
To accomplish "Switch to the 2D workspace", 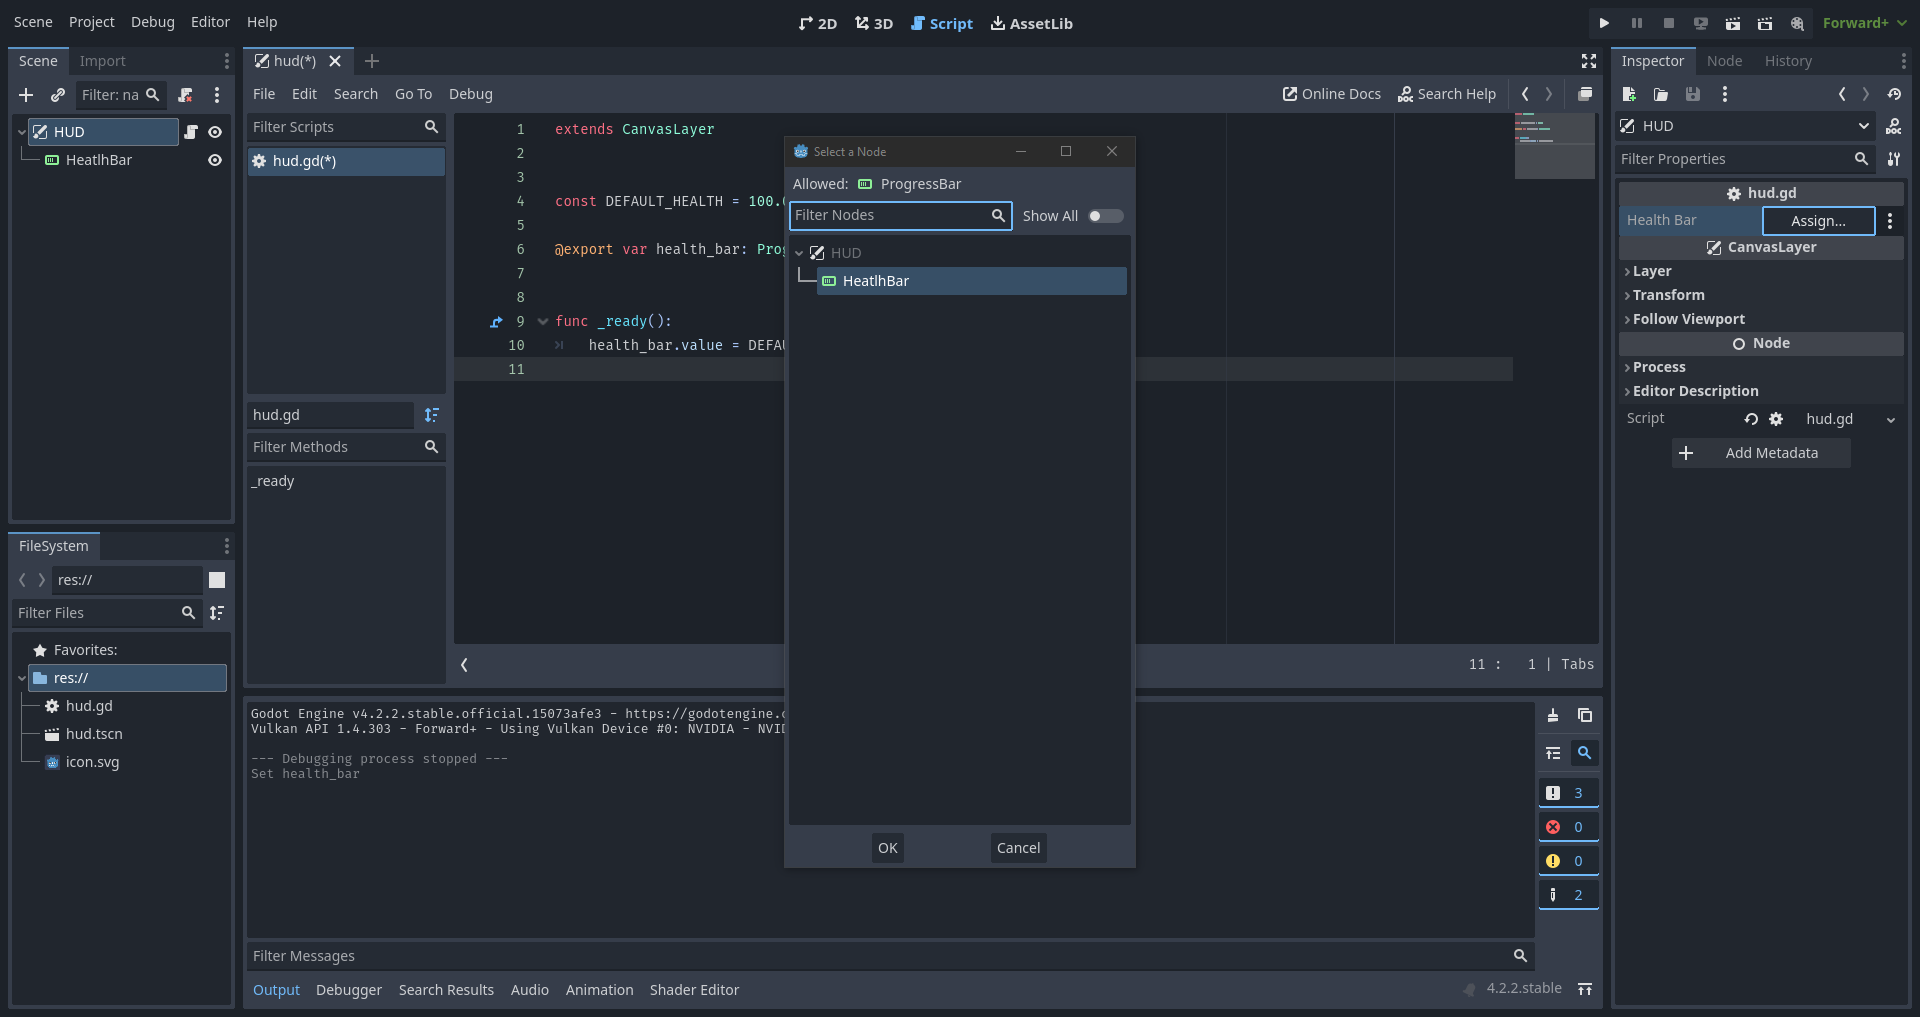I will 817,23.
